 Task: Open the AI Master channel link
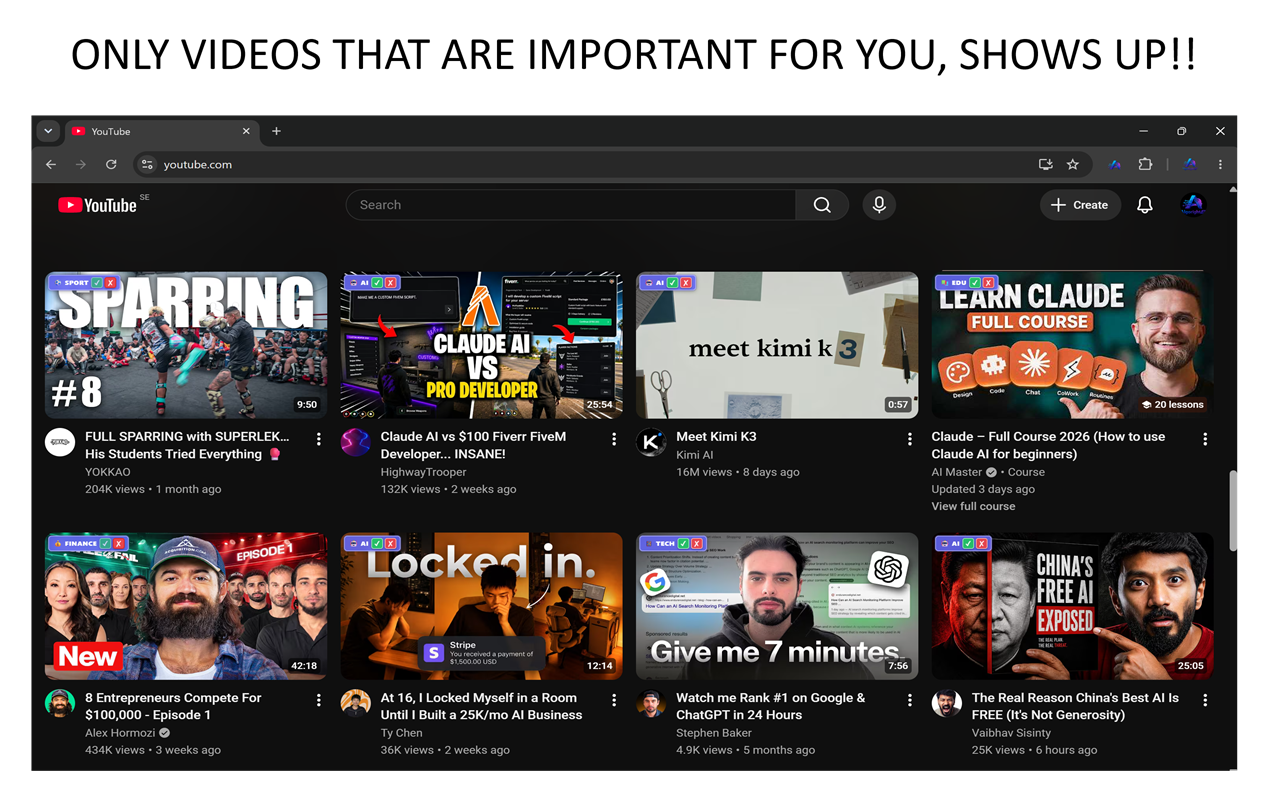click(957, 472)
